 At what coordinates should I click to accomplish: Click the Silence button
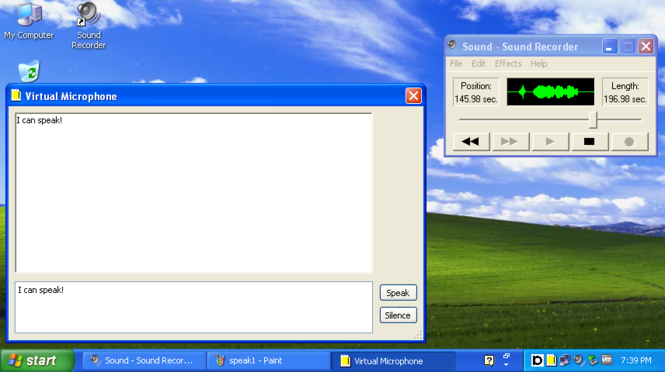click(x=398, y=315)
